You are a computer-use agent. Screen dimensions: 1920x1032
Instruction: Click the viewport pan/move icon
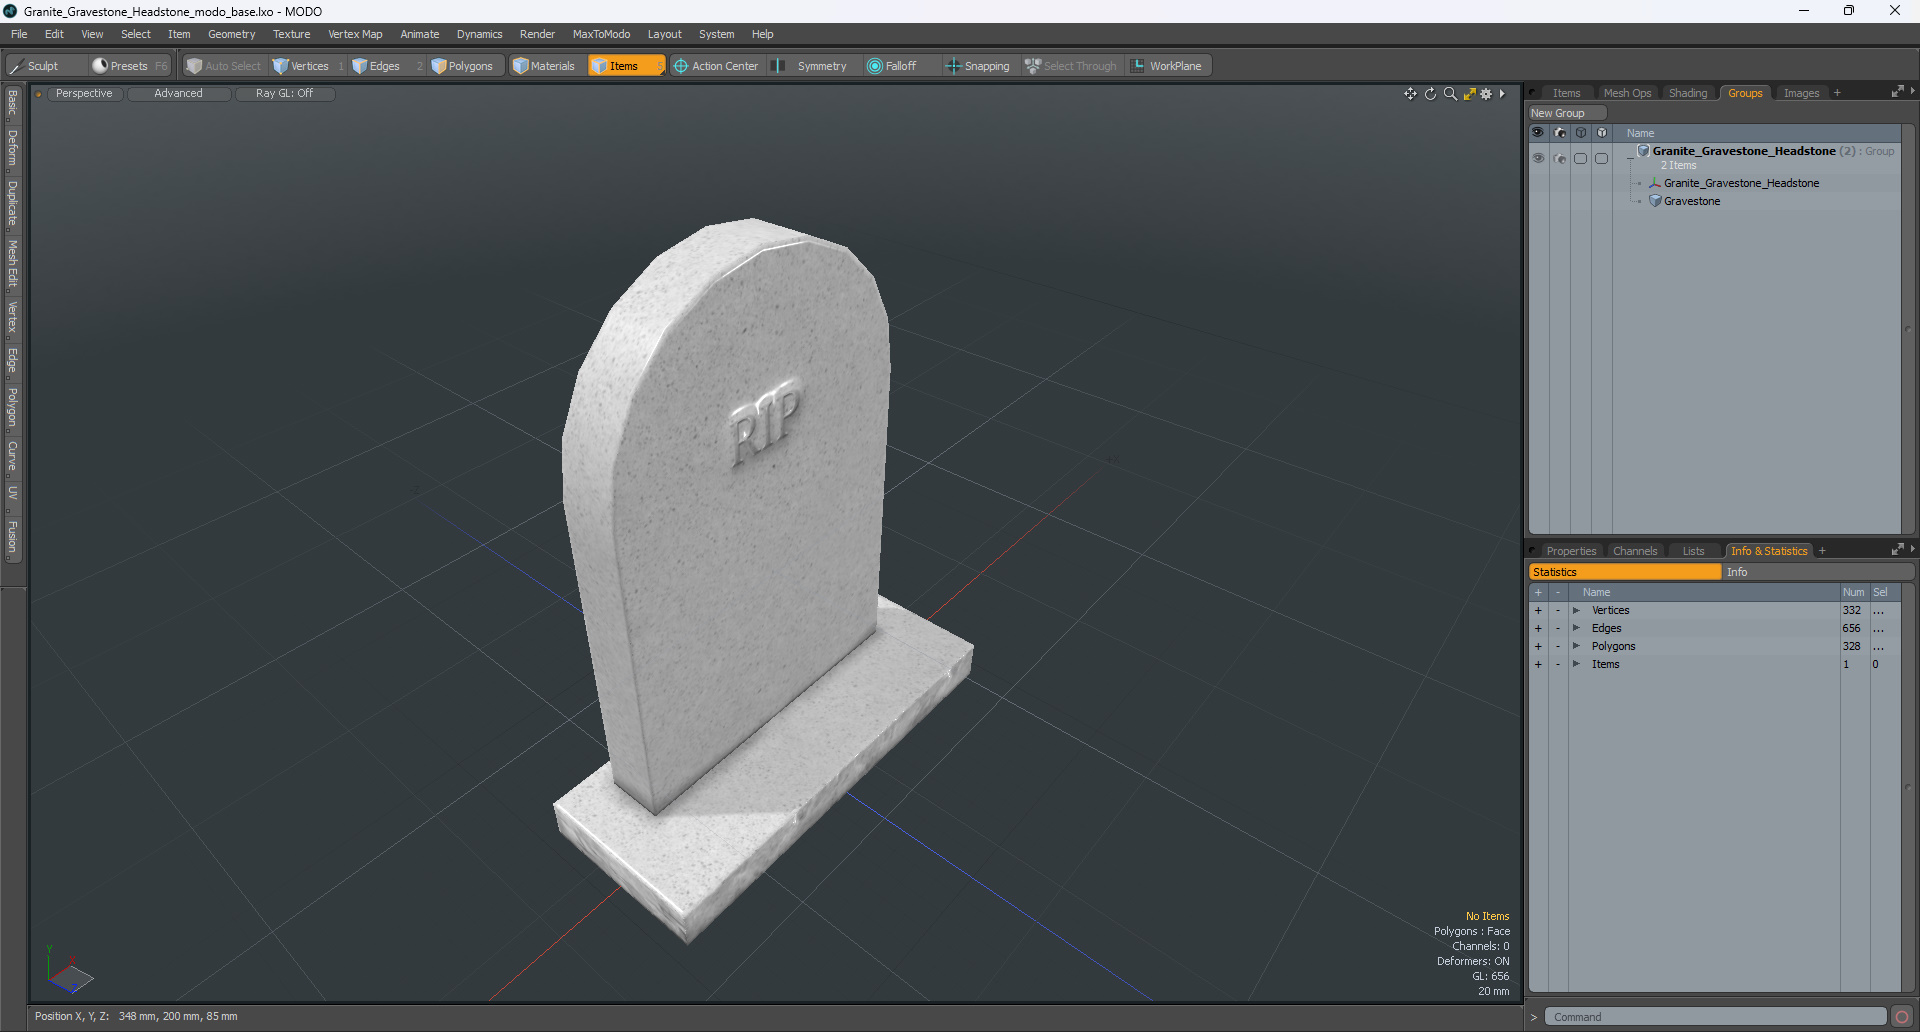click(x=1410, y=94)
